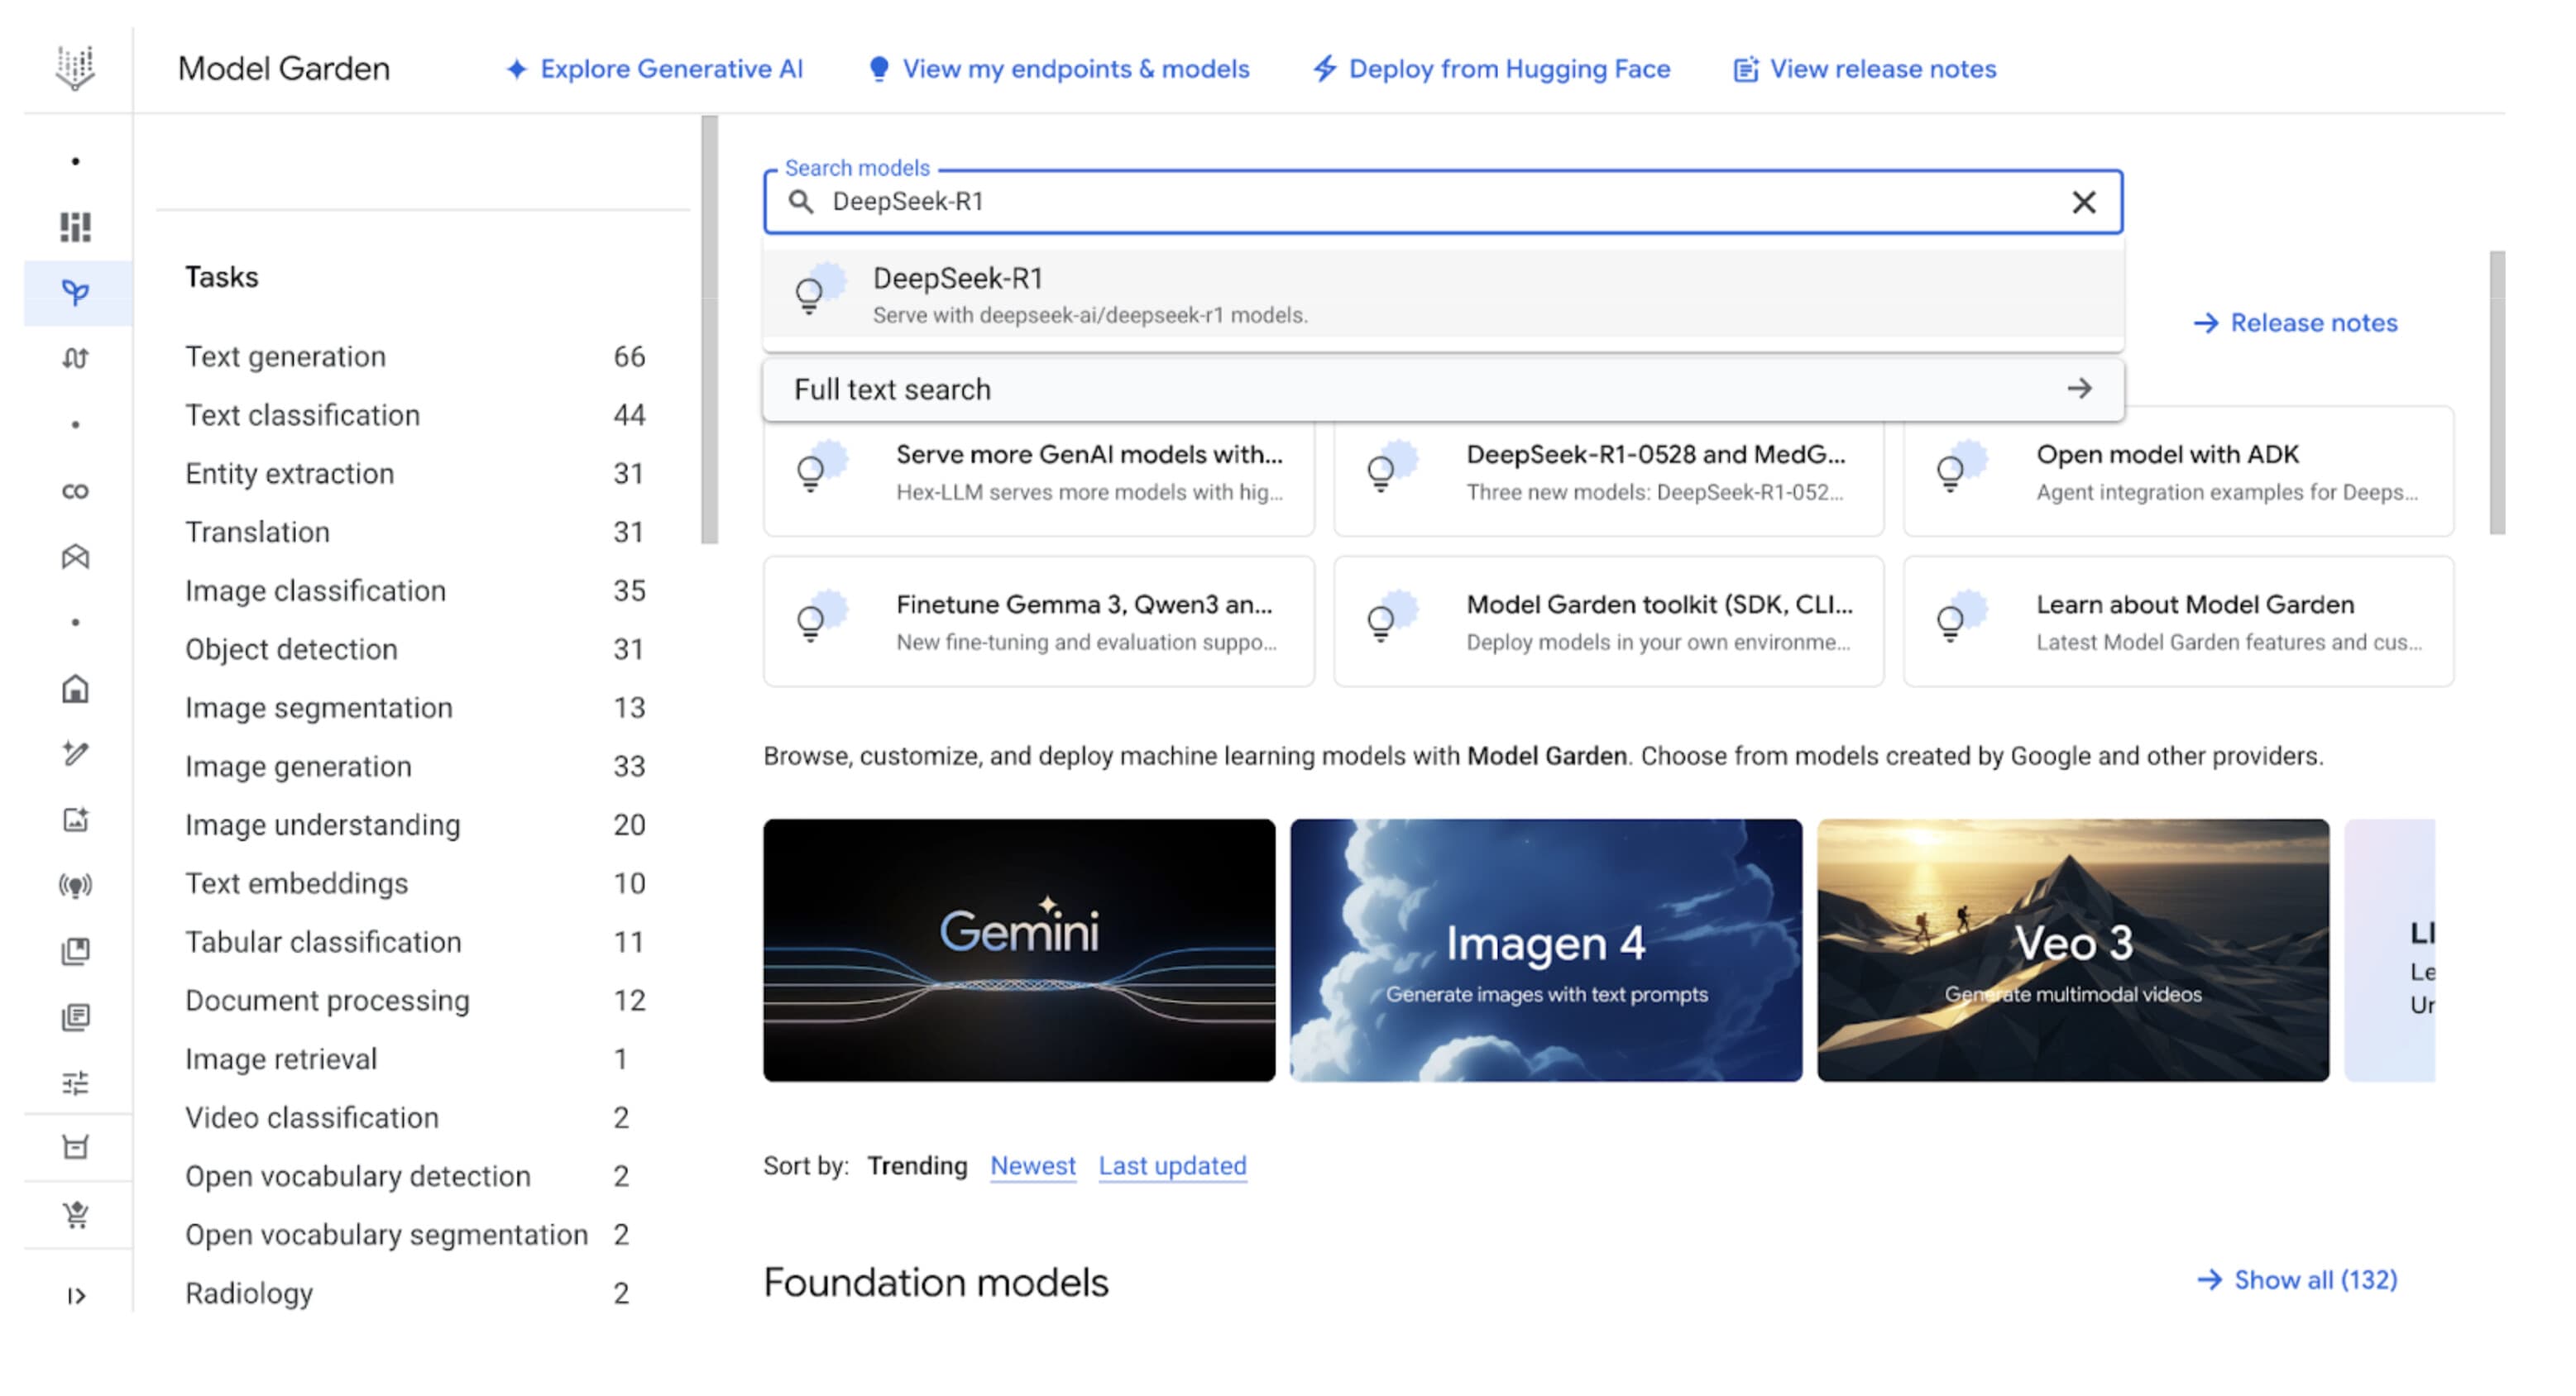Open the bookmark collection sidebar icon
This screenshot has width=2576, height=1396.
pyautogui.click(x=75, y=950)
